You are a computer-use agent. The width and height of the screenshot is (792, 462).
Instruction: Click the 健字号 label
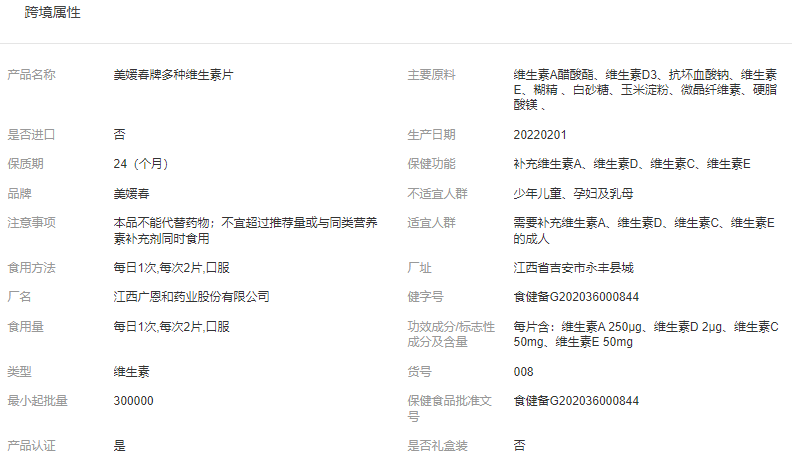pyautogui.click(x=425, y=297)
